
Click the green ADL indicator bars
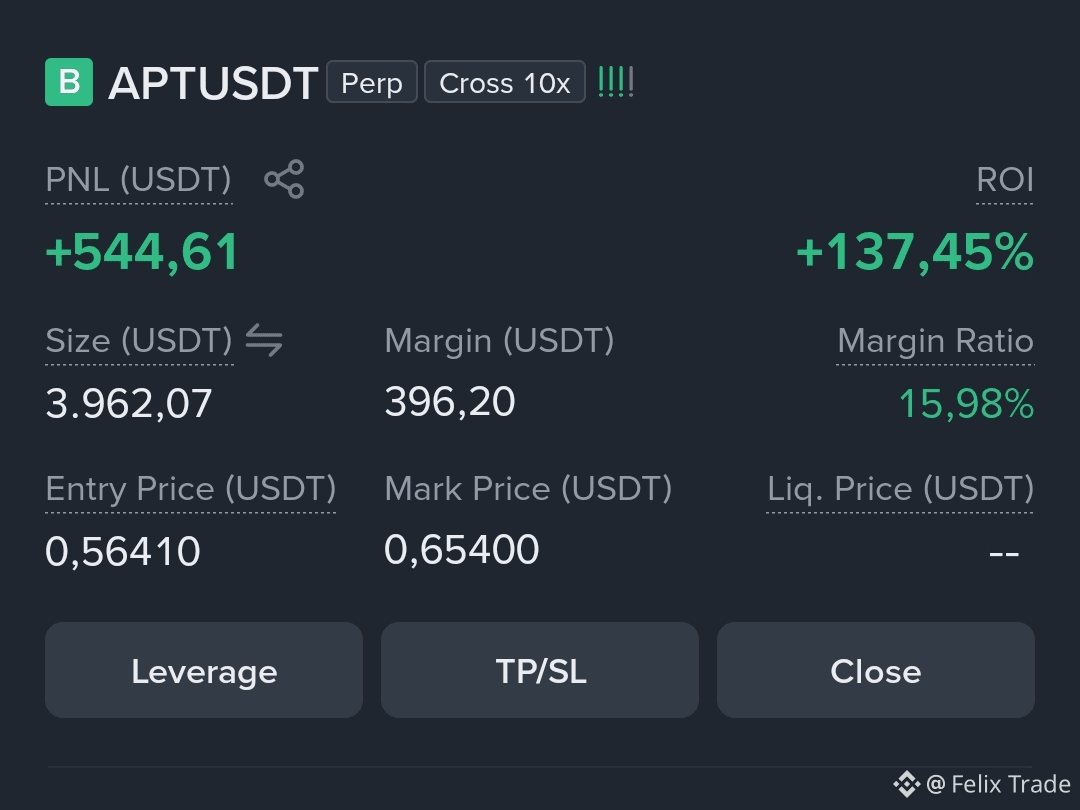(616, 82)
